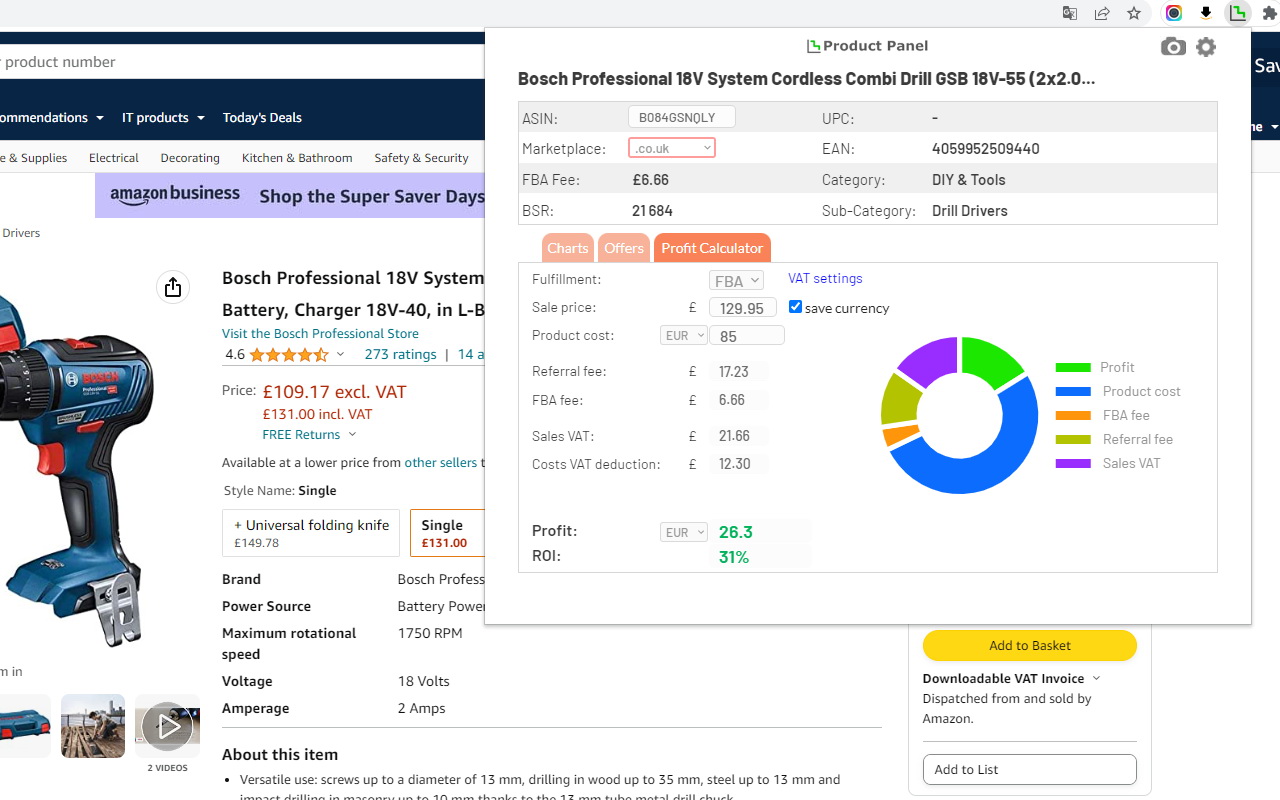The image size is (1280, 800).
Task: Toggle the save currency checkbox
Action: pos(795,306)
